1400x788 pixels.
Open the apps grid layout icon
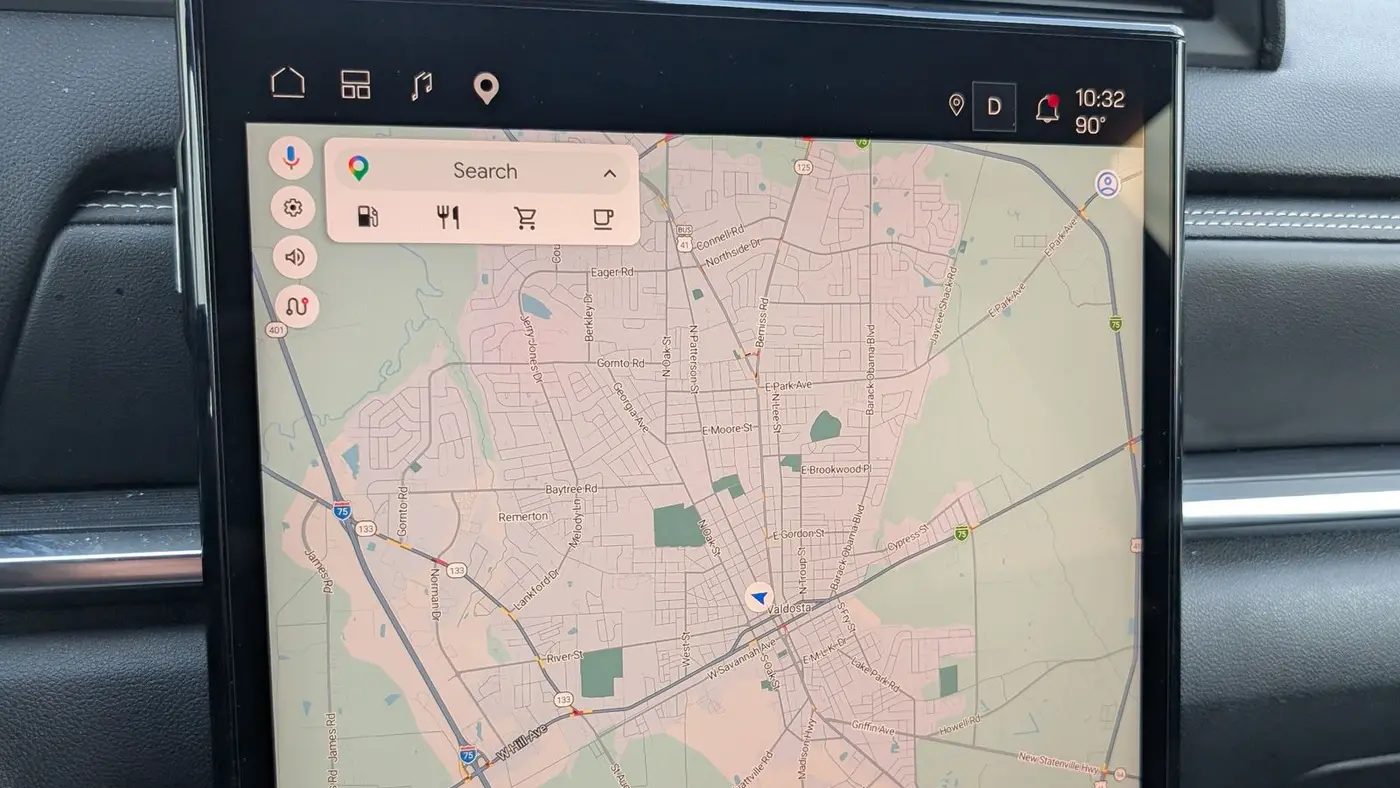356,84
